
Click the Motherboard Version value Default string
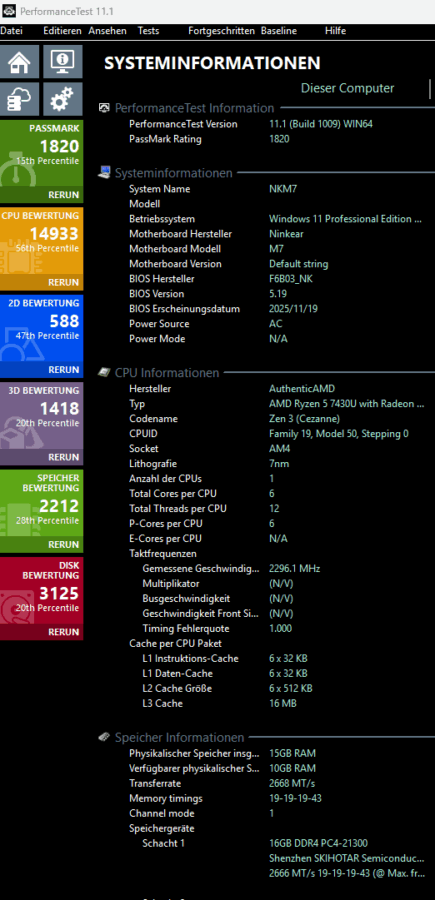298,264
